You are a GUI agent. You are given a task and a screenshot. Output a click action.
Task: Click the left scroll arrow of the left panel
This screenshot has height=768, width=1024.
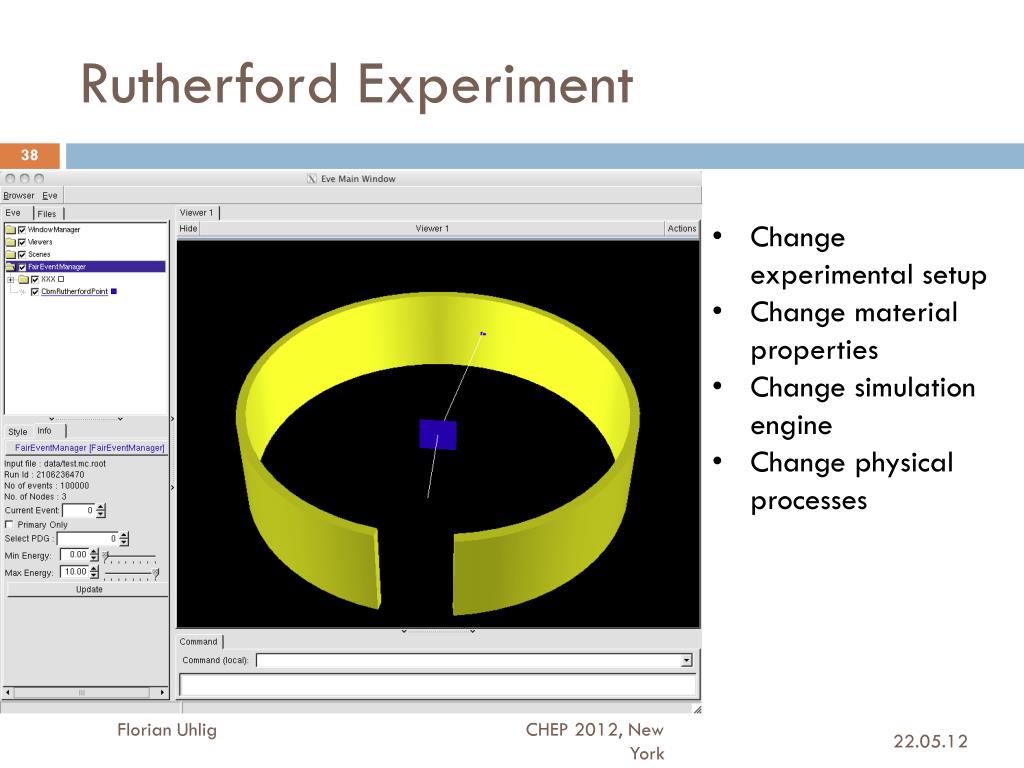[x=8, y=692]
